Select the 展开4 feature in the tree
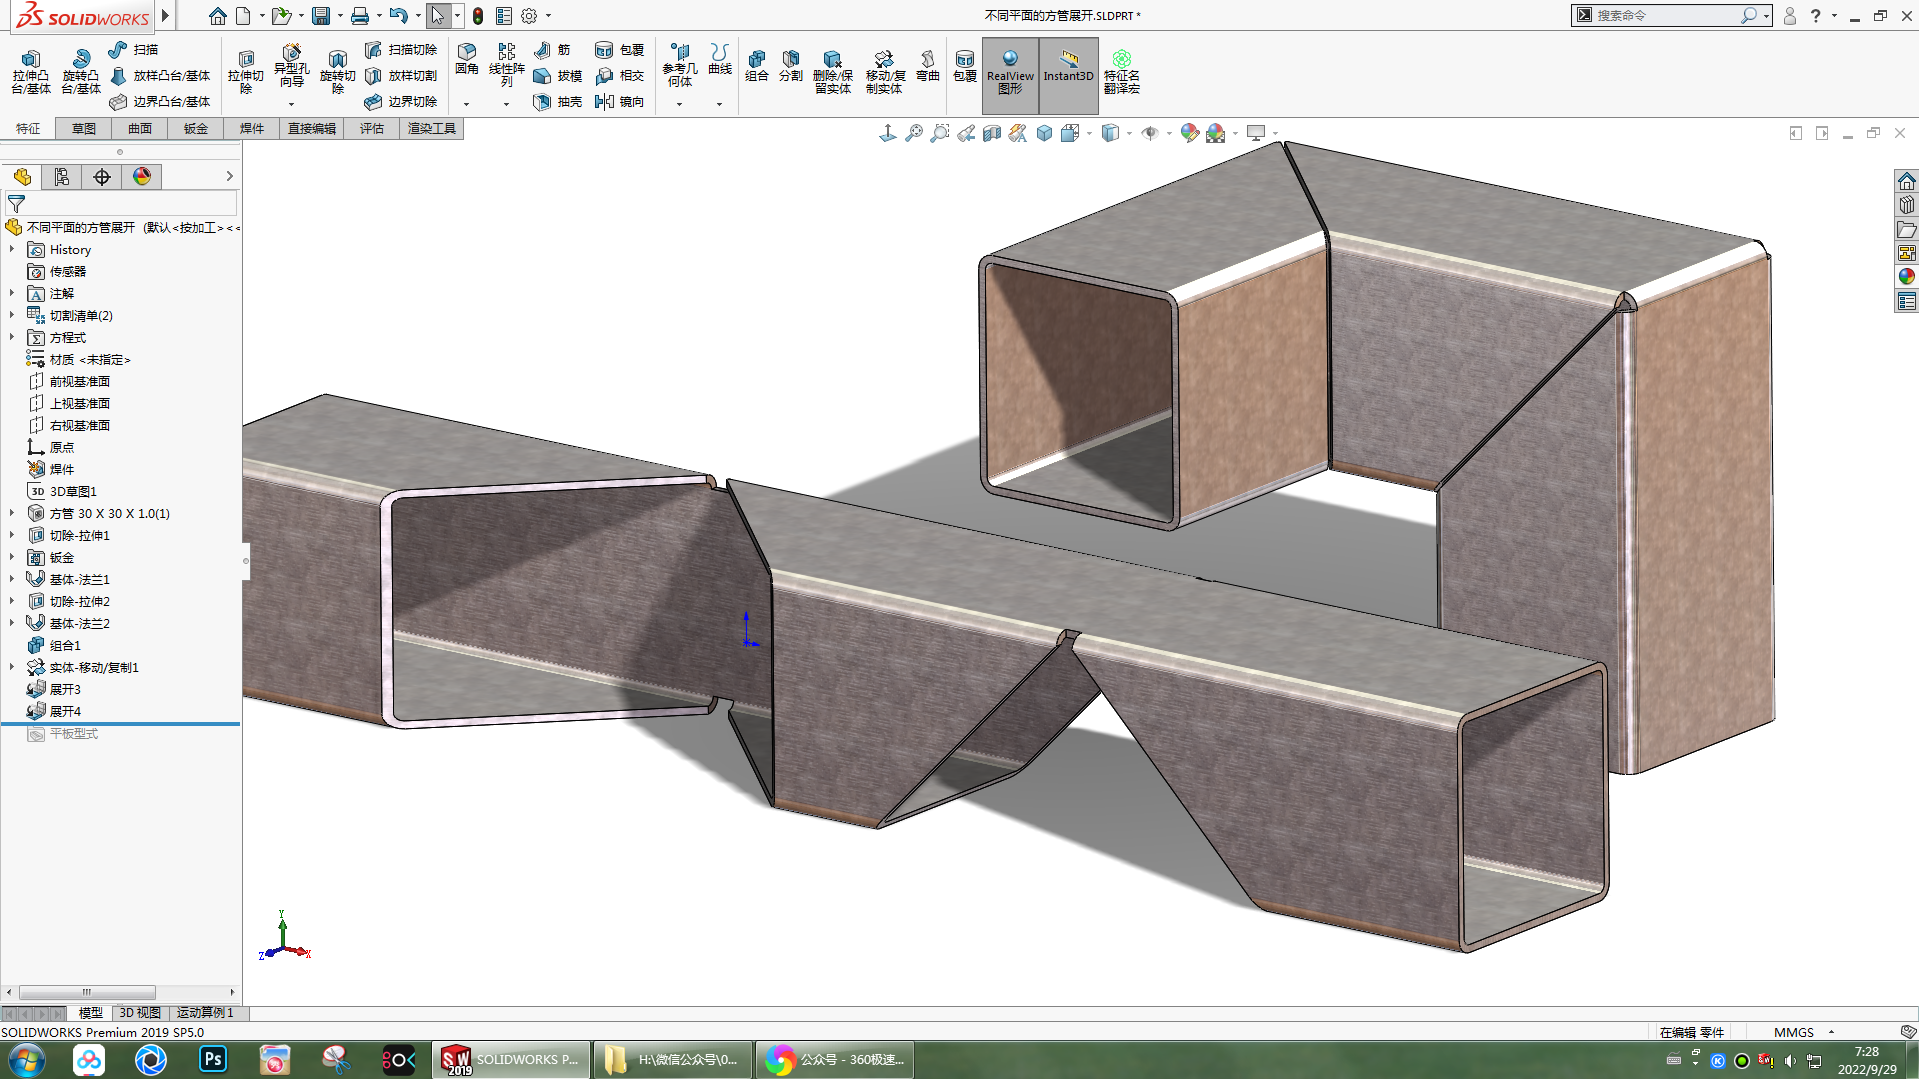Screen dimensions: 1919x1079 coord(65,711)
